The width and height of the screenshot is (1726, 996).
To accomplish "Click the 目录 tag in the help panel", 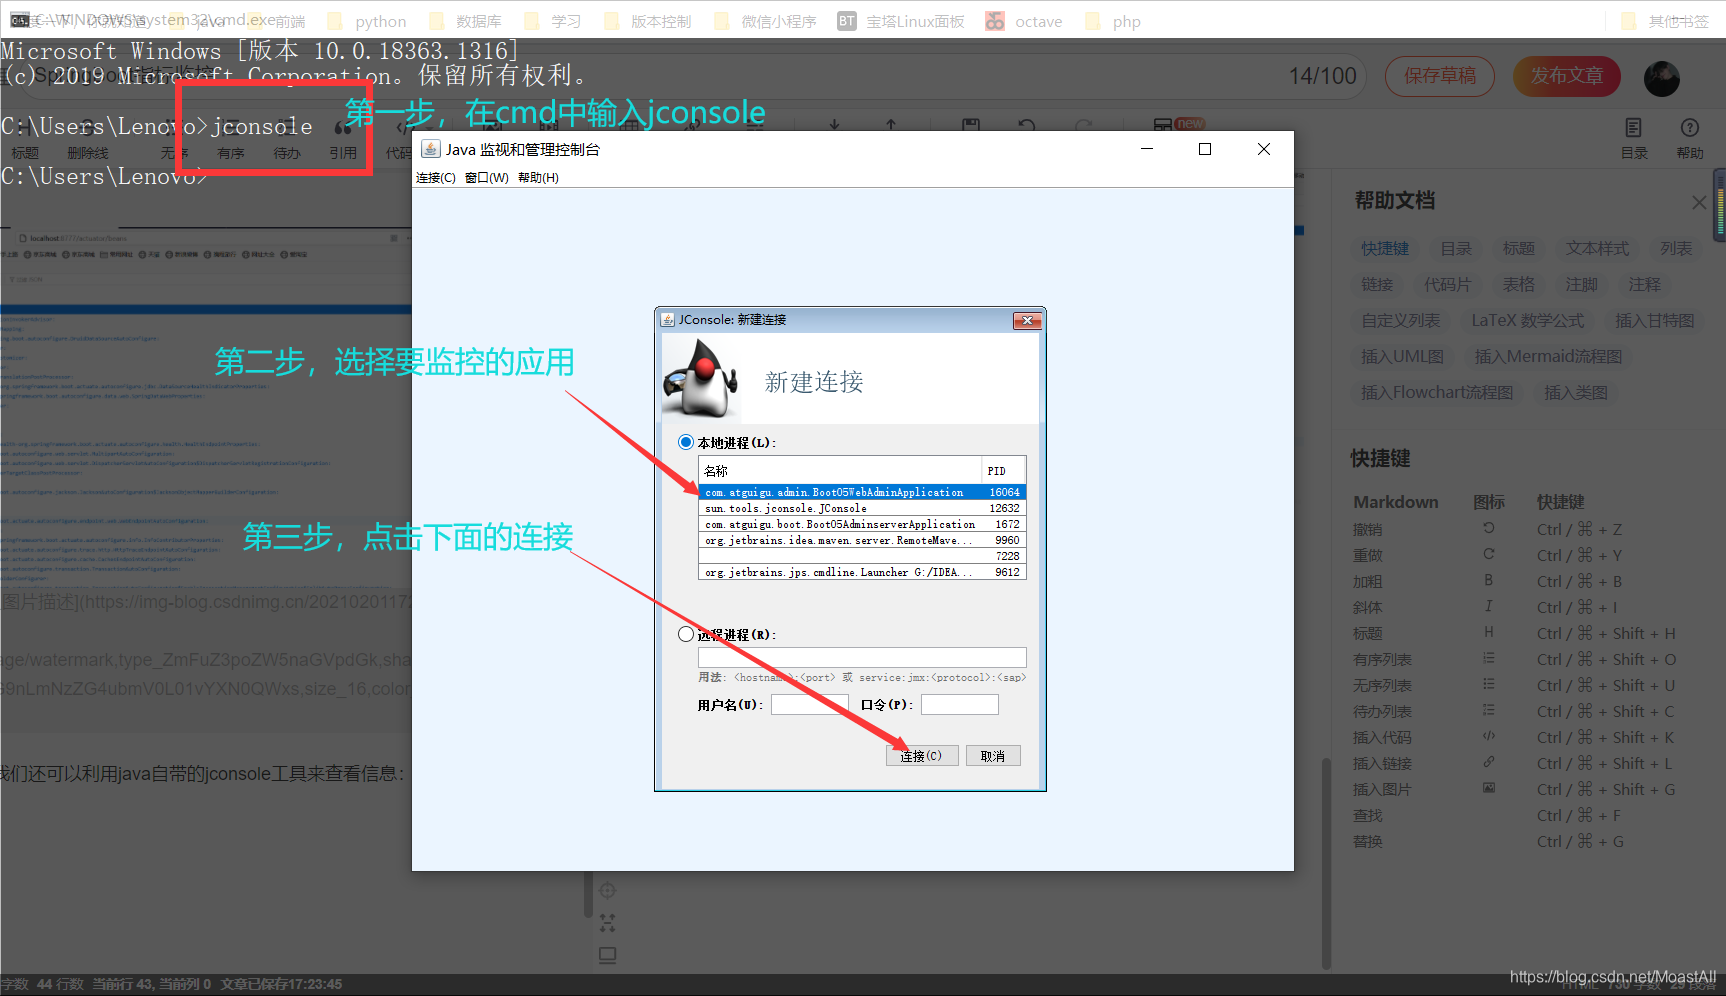I will click(x=1456, y=249).
